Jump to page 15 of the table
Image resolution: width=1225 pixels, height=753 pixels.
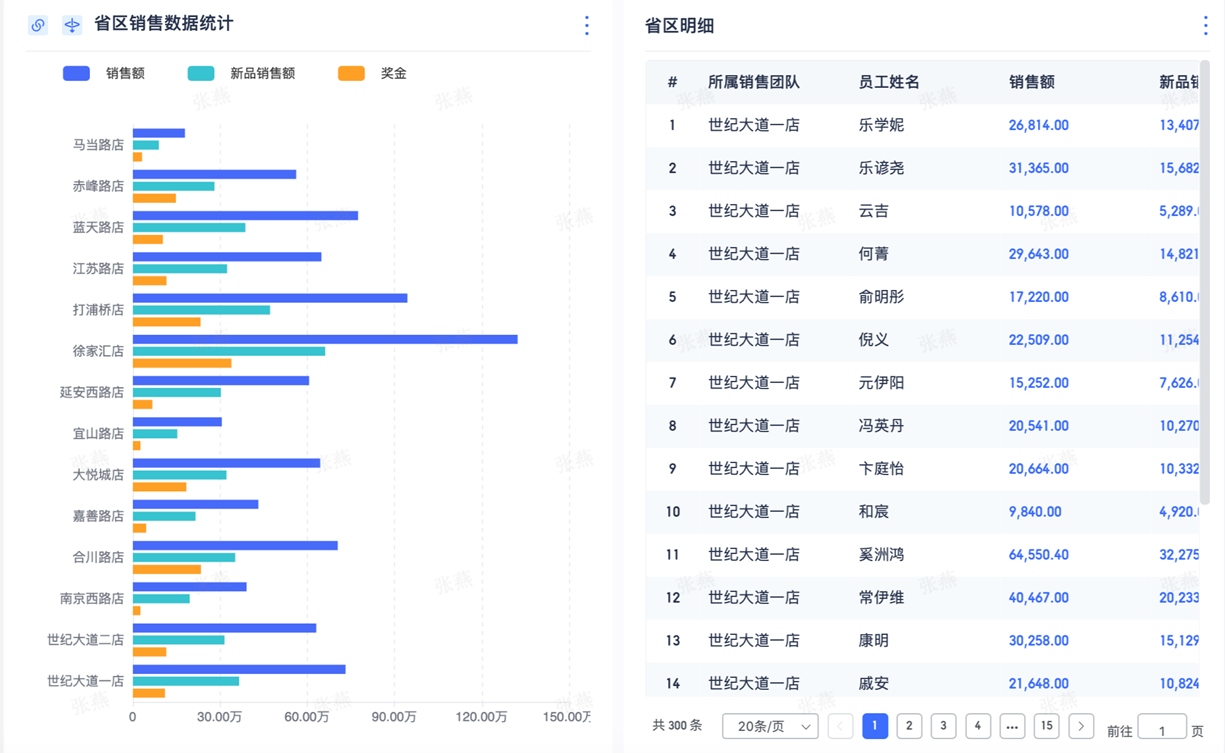coord(1046,726)
